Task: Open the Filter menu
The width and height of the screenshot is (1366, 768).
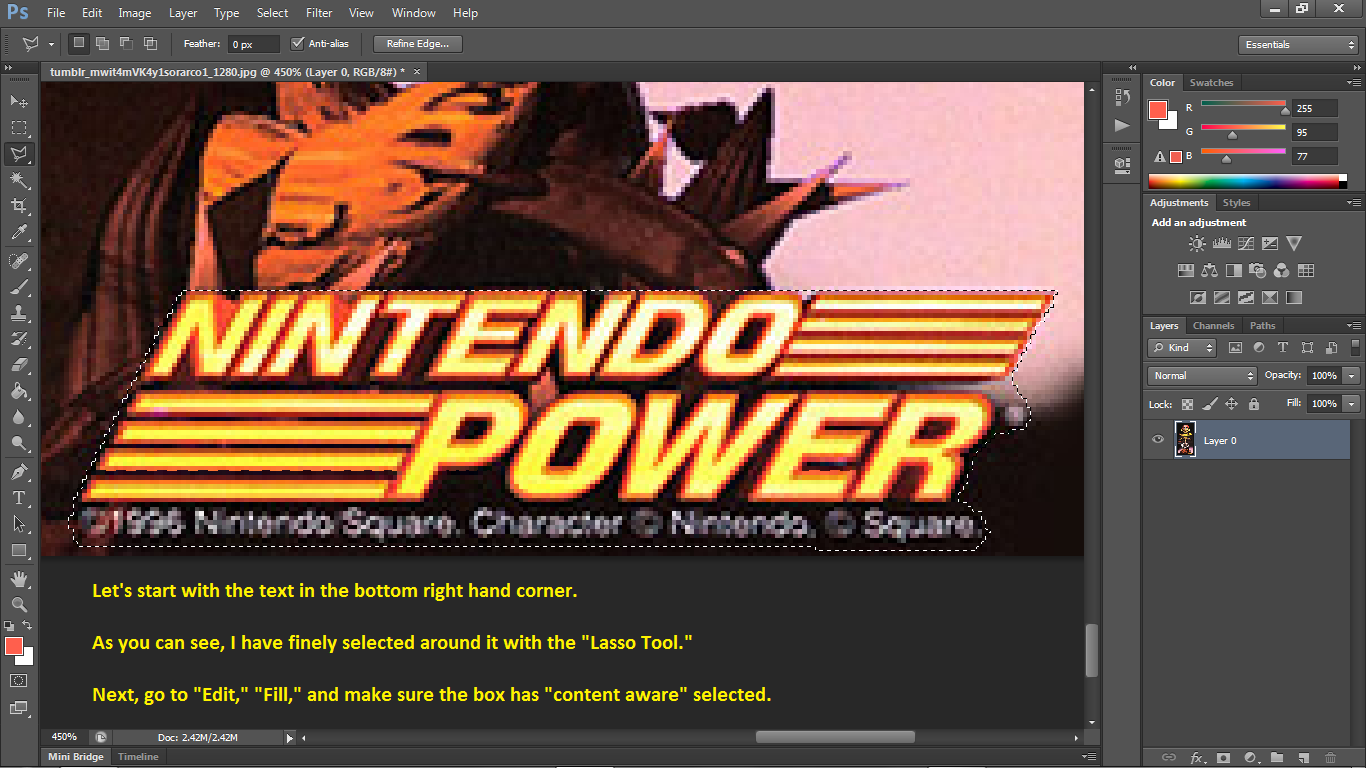Action: coord(319,13)
